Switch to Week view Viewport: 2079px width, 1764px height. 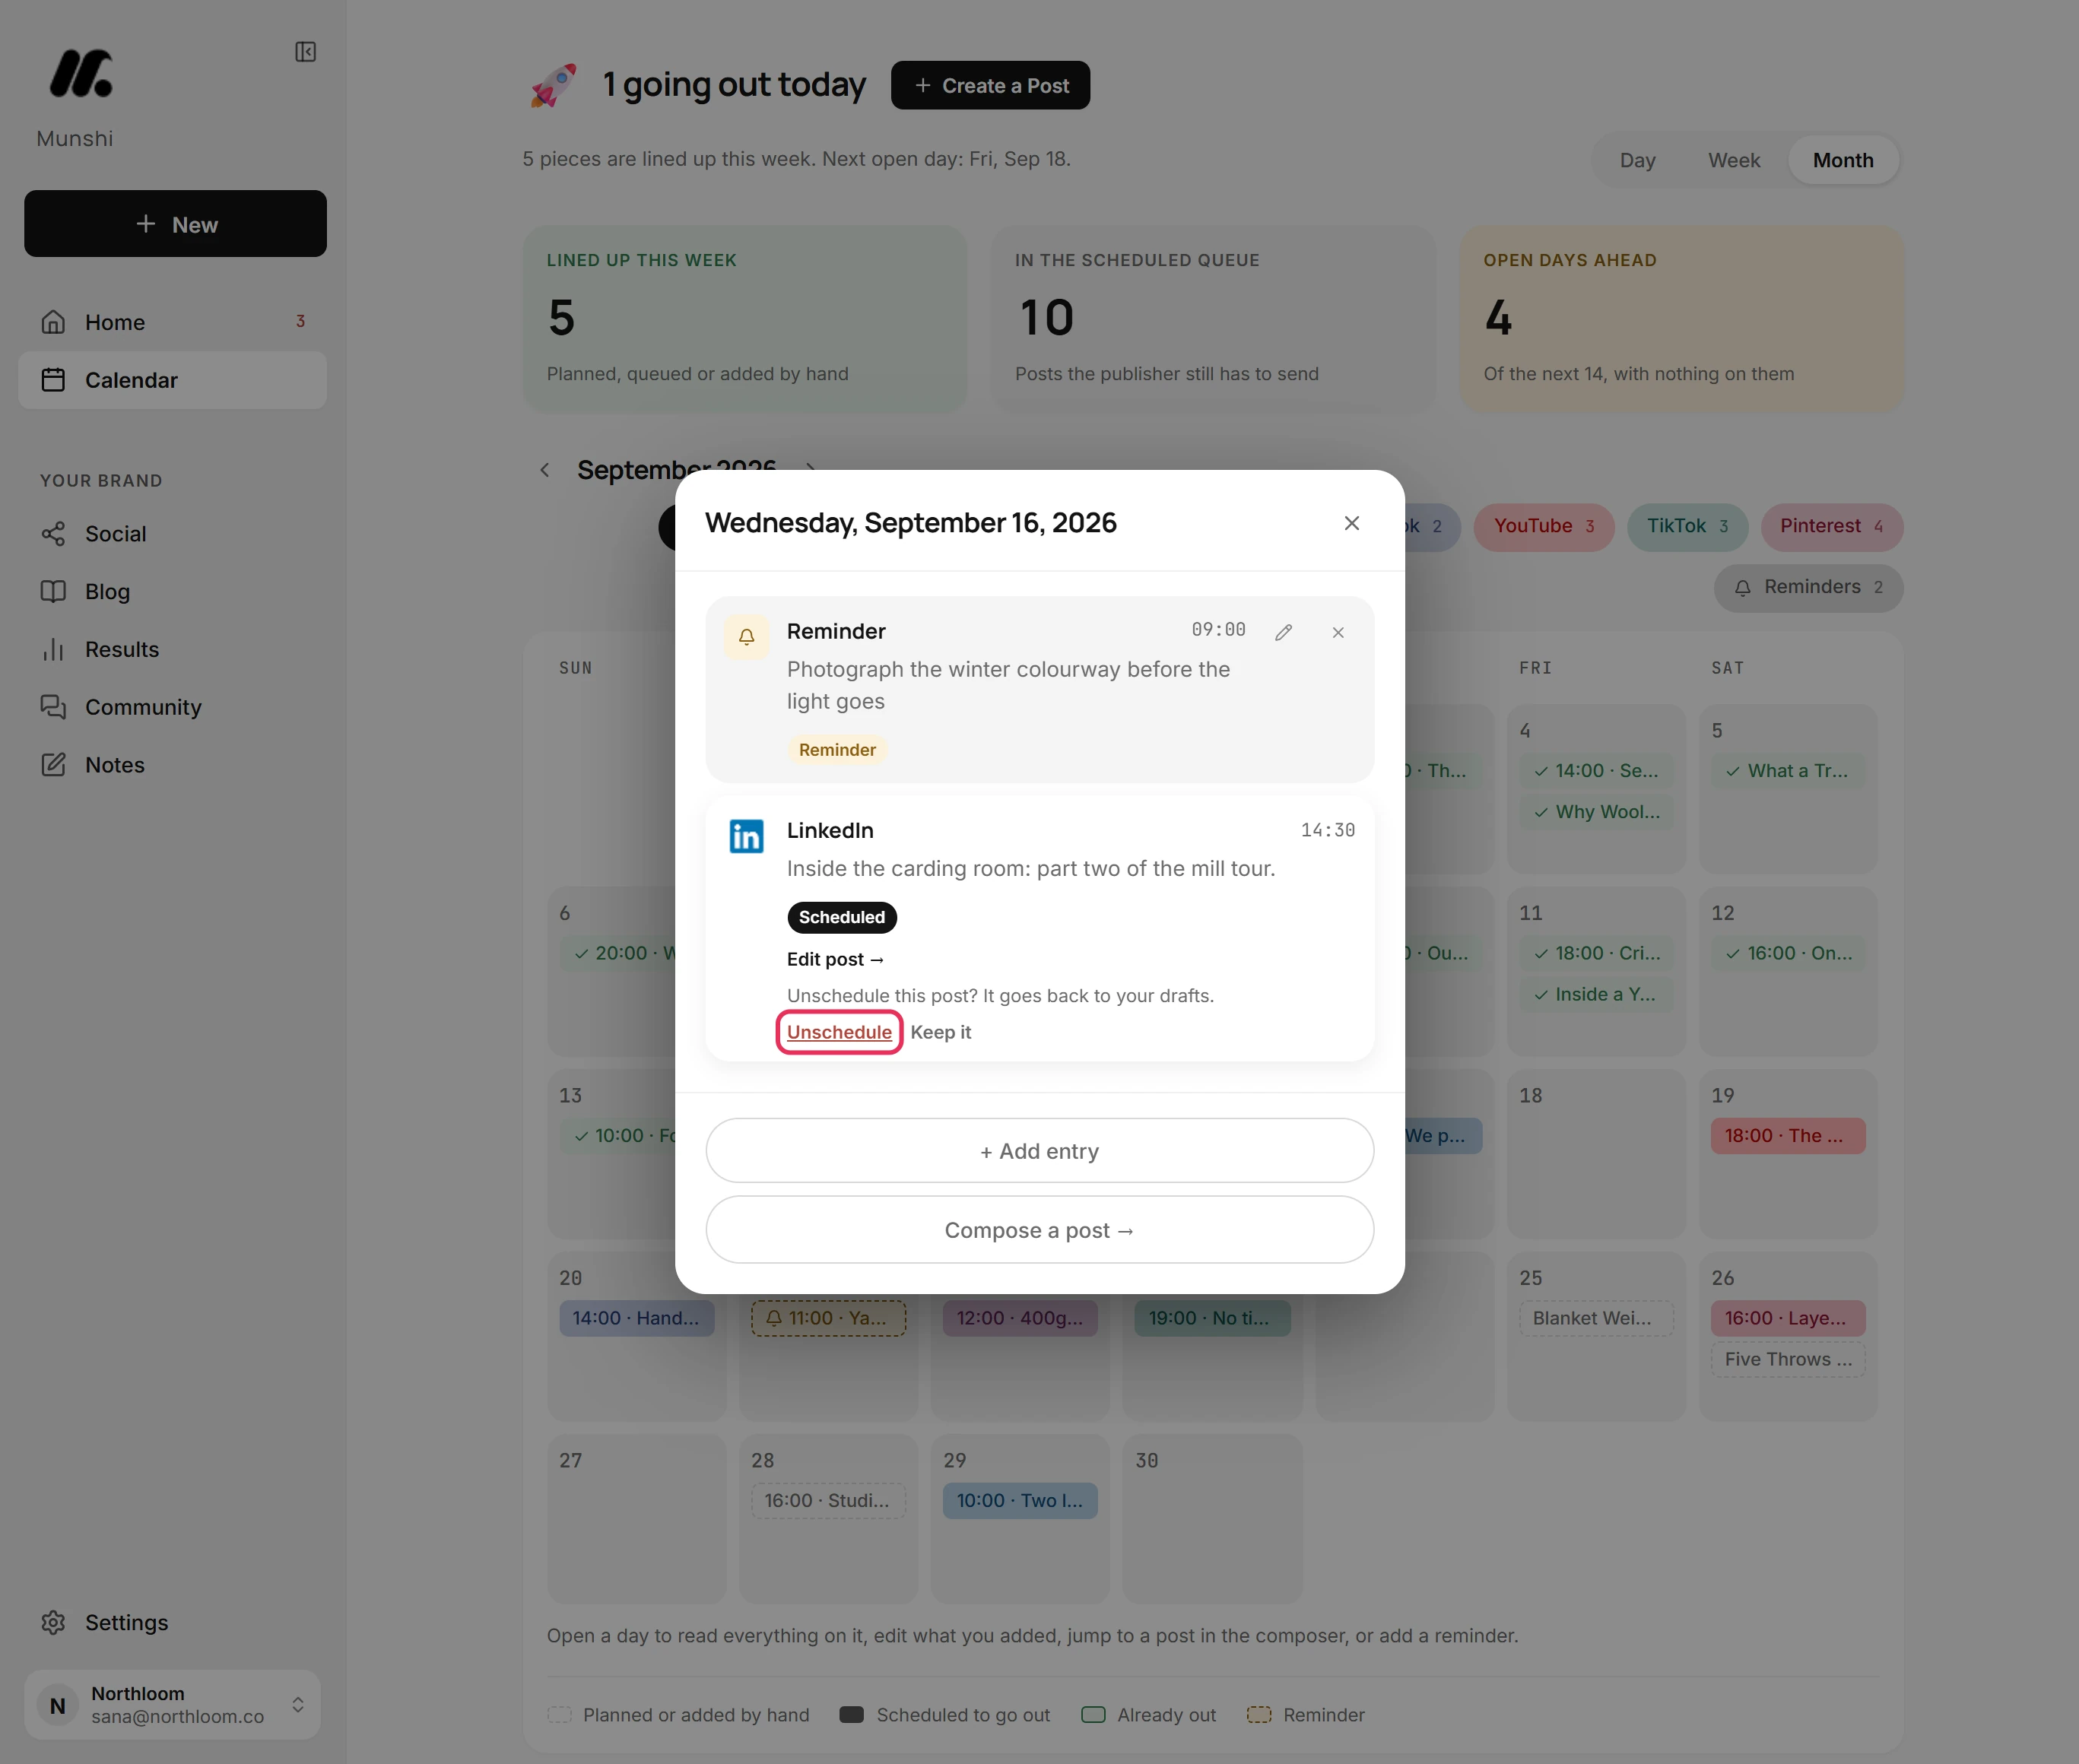[1733, 160]
